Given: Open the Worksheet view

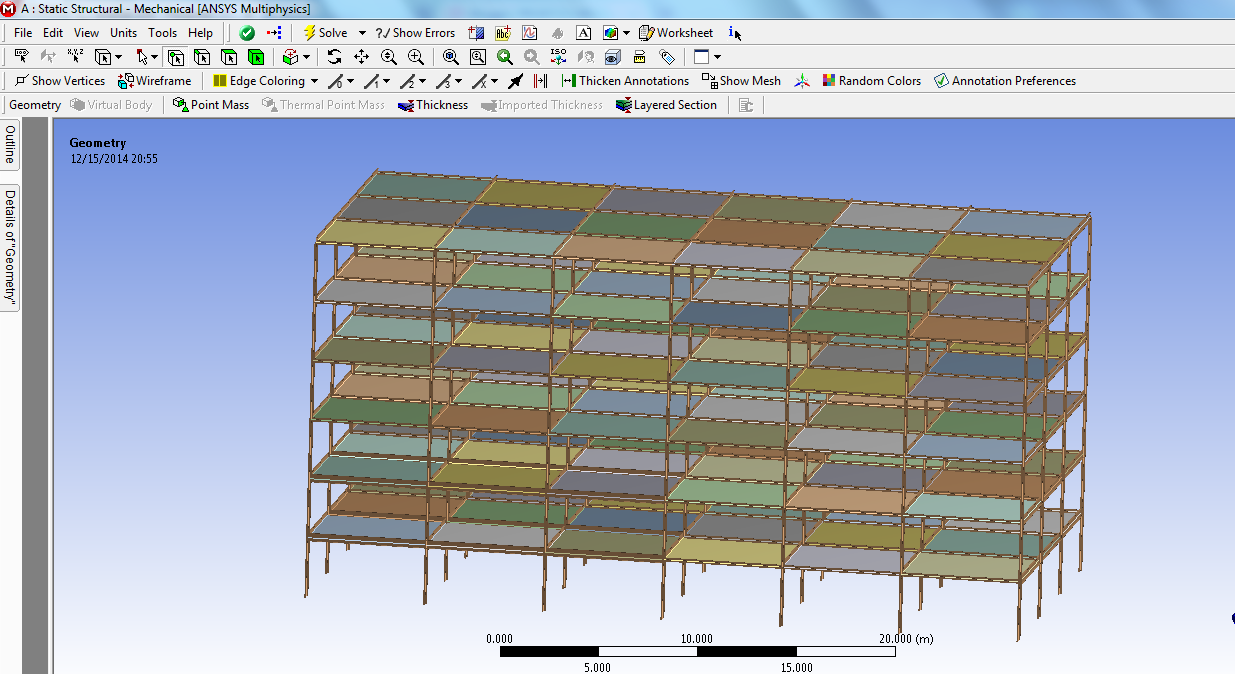Looking at the screenshot, I should point(677,32).
